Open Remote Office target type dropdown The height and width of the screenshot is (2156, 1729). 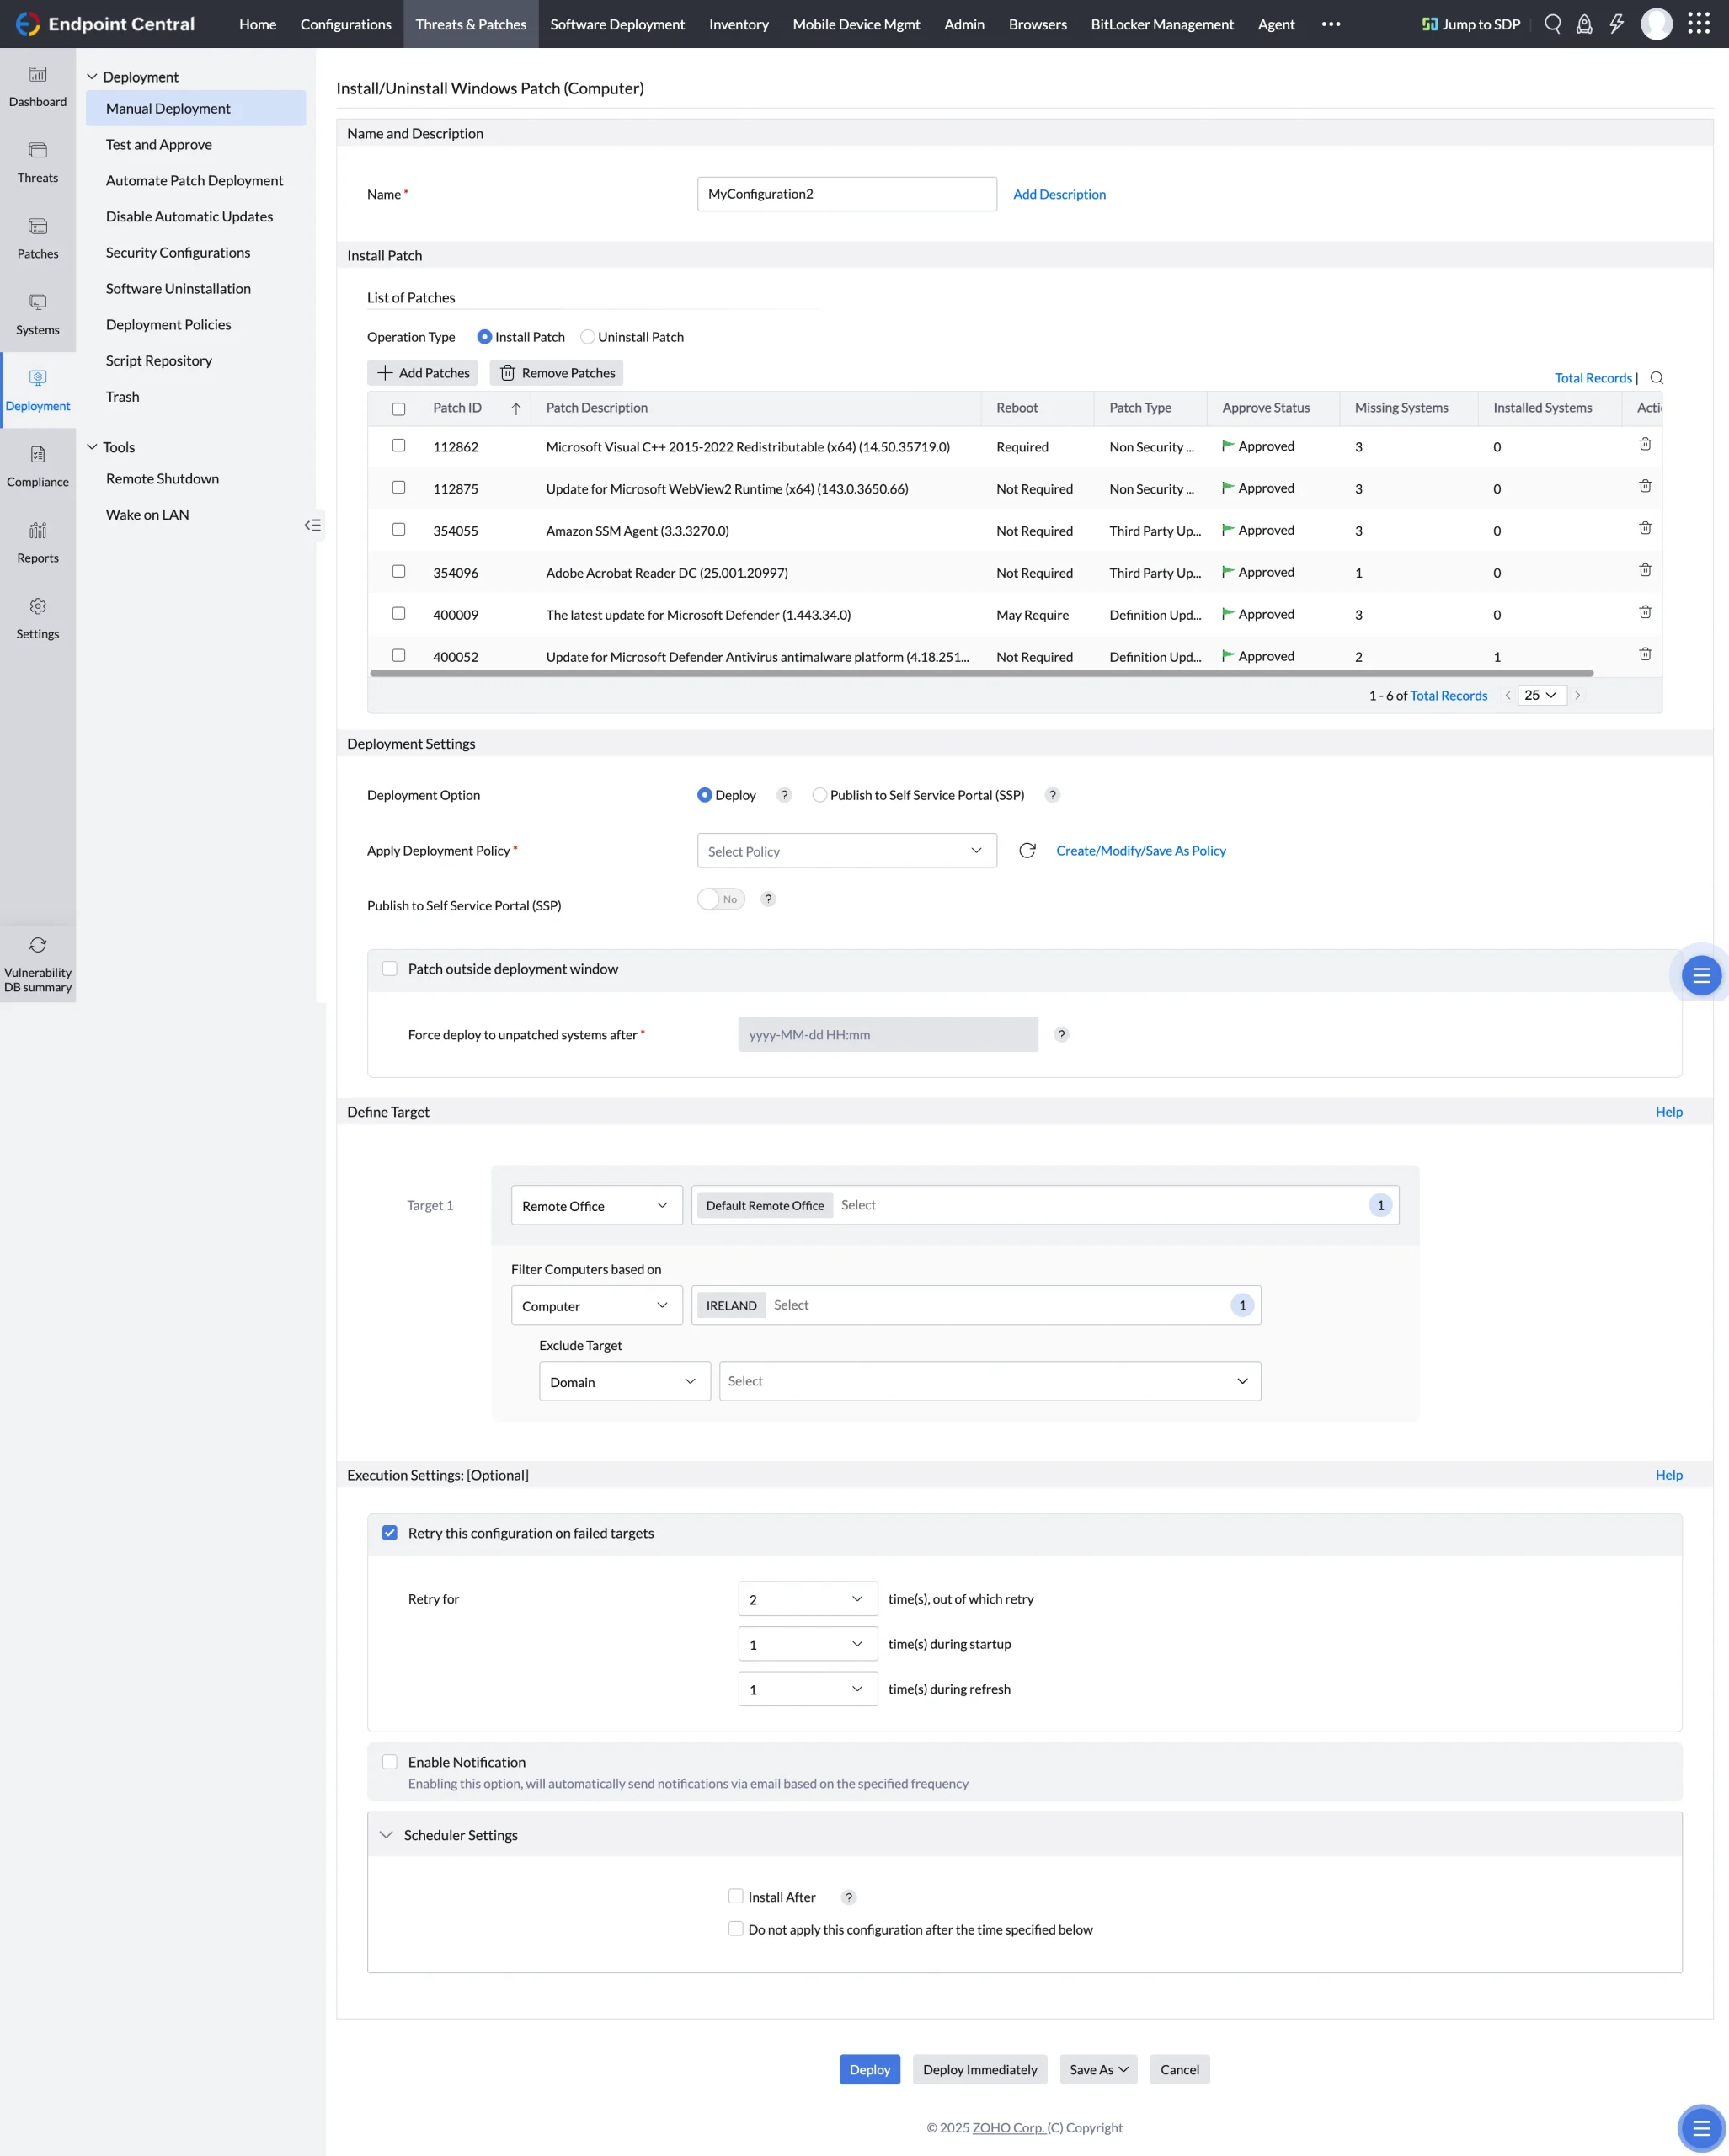[597, 1205]
